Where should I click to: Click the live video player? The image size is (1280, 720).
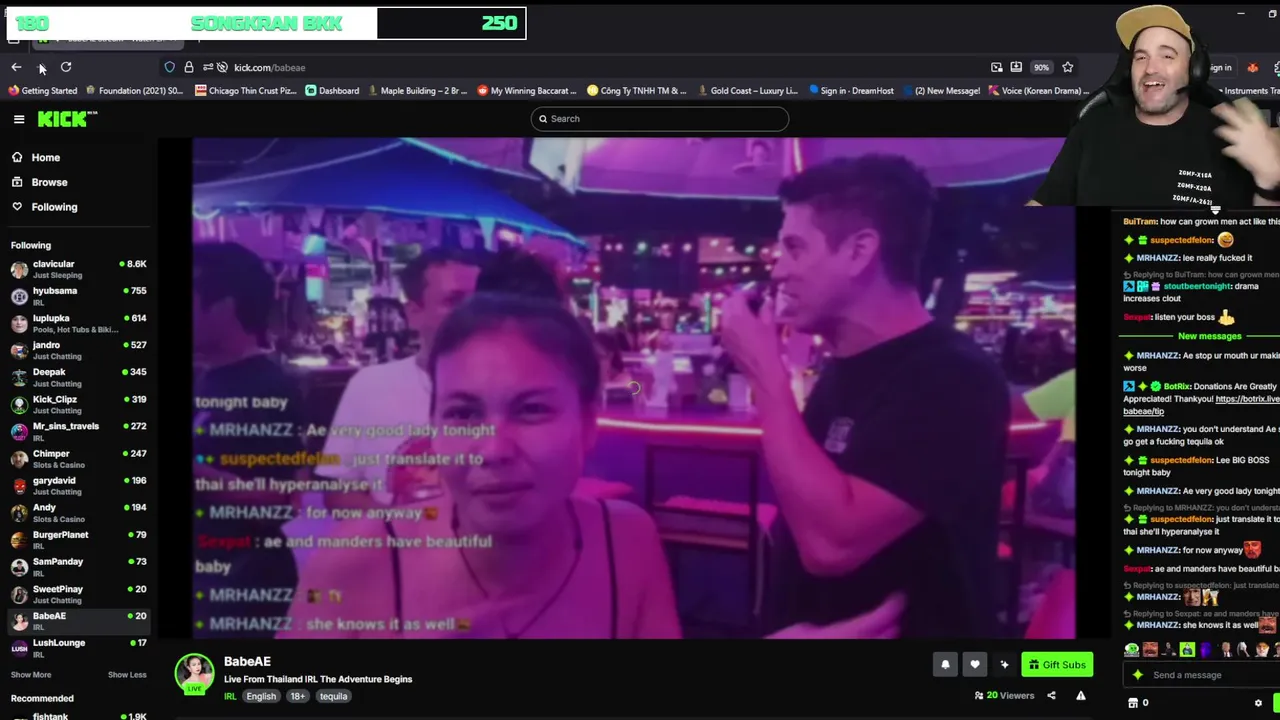click(634, 388)
